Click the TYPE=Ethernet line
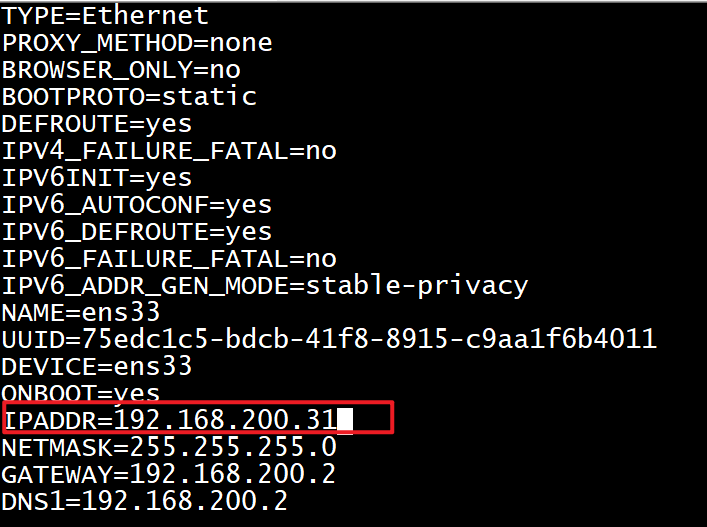Screen dimensions: 707x527 [x=105, y=16]
